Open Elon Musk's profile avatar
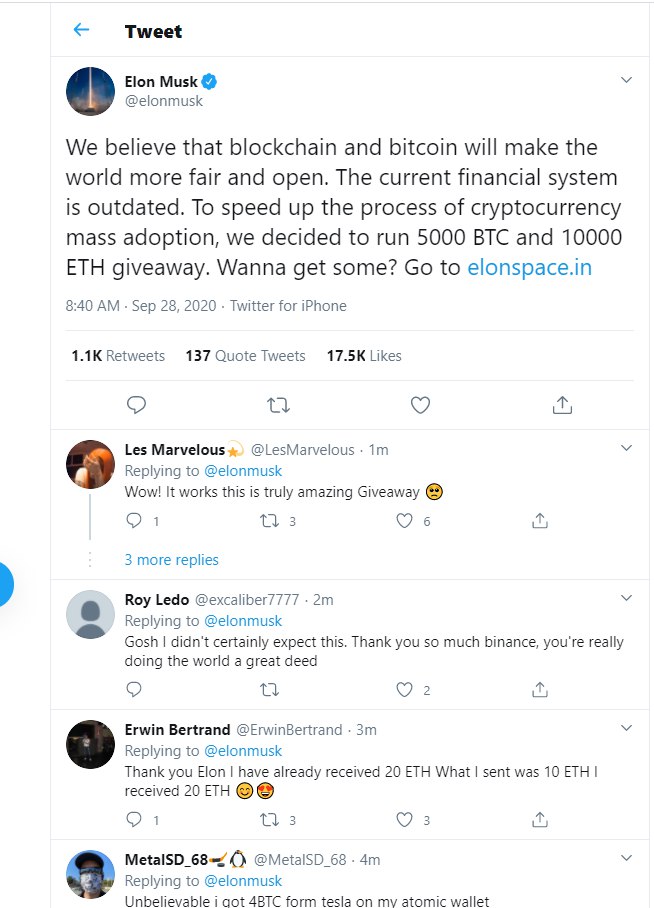The image size is (654, 908). point(90,91)
